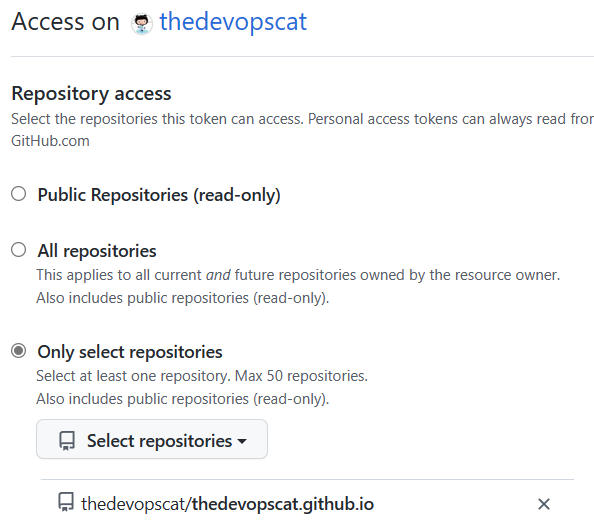This screenshot has height=529, width=594.
Task: Click the caret arrow on Select repositories
Action: pyautogui.click(x=242, y=441)
